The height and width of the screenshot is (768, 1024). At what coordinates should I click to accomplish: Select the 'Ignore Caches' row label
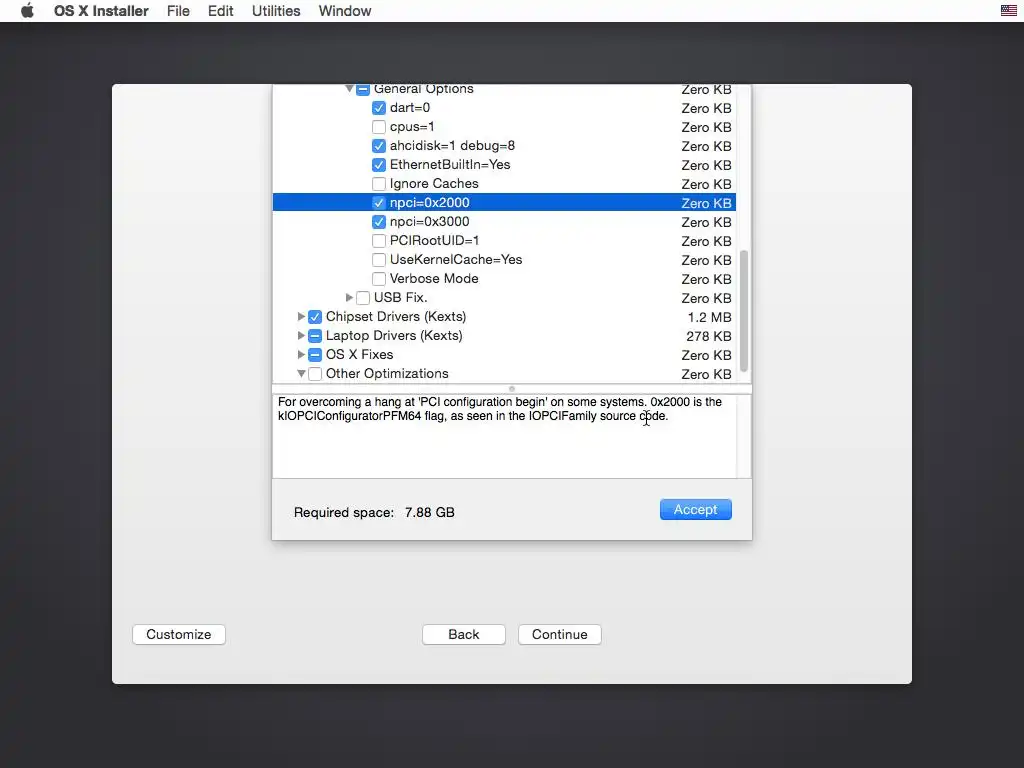click(x=434, y=184)
